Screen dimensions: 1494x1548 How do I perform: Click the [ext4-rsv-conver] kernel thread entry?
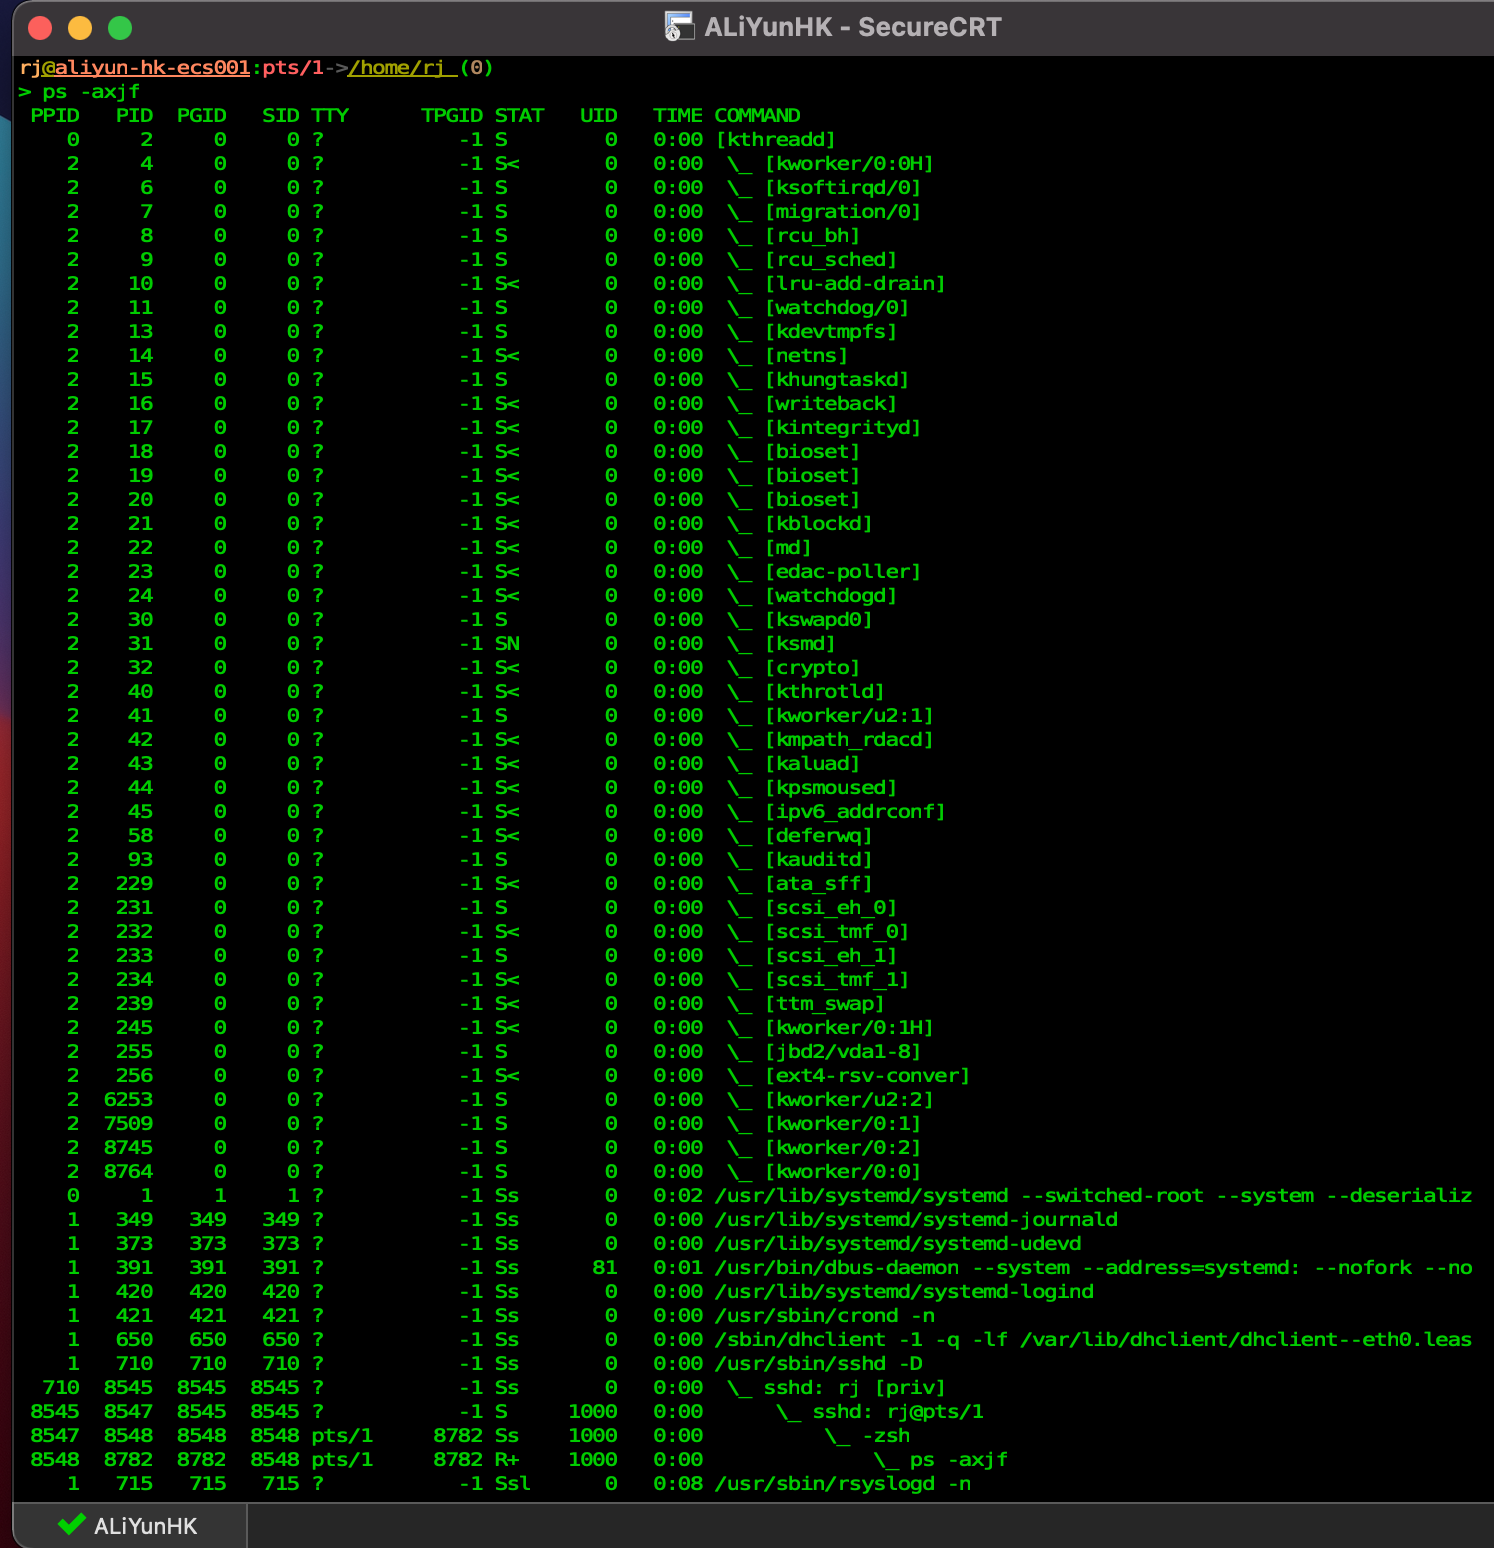(x=867, y=1076)
